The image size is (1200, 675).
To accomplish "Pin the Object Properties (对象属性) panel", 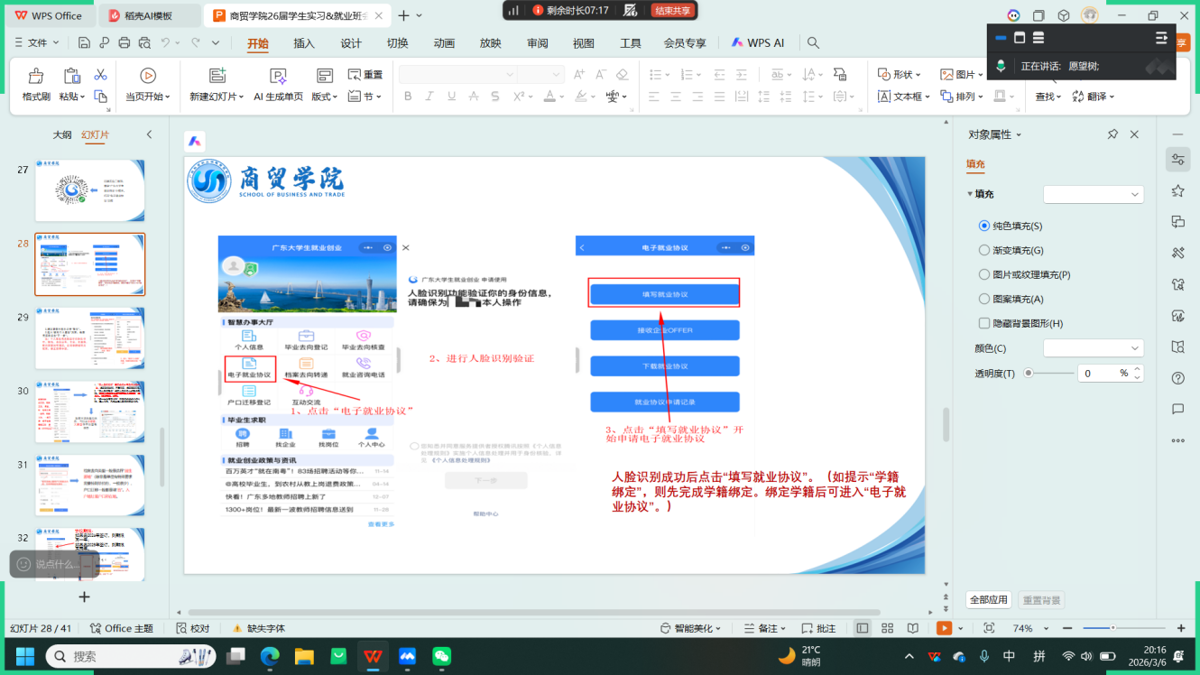I will (1112, 134).
